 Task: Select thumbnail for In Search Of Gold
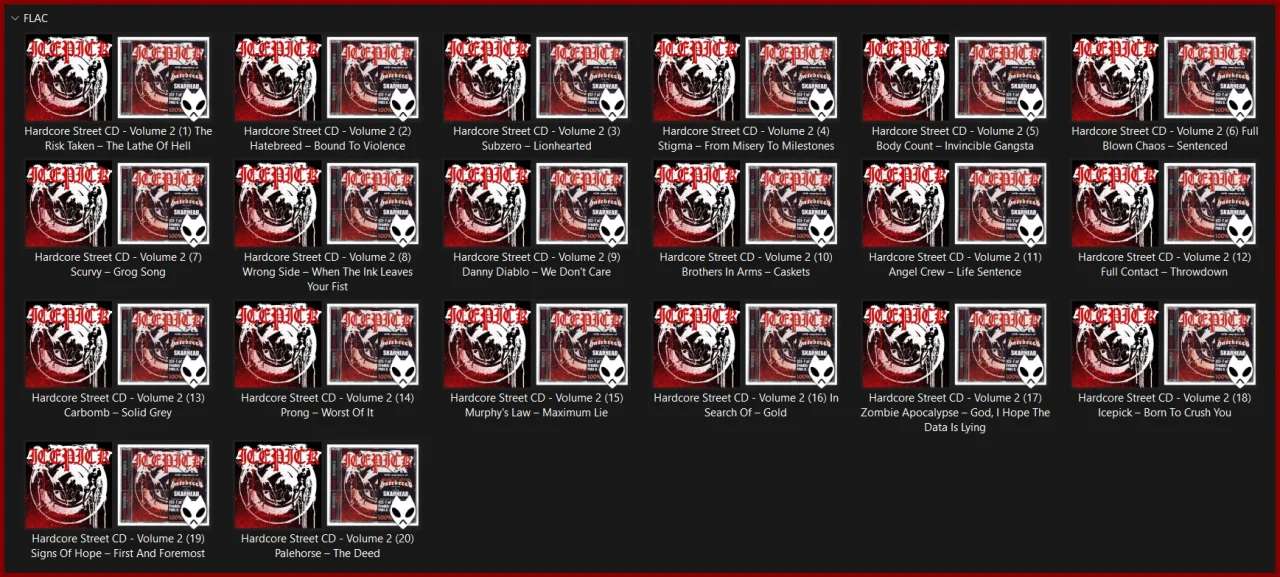(x=746, y=345)
